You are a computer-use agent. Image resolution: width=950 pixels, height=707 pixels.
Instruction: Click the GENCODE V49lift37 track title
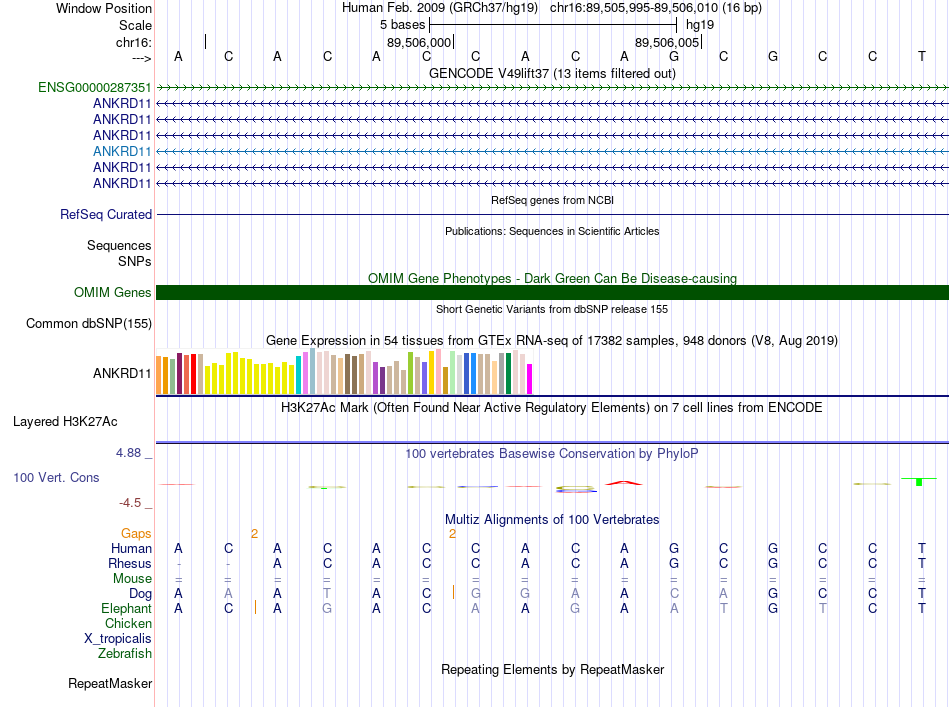click(552, 73)
